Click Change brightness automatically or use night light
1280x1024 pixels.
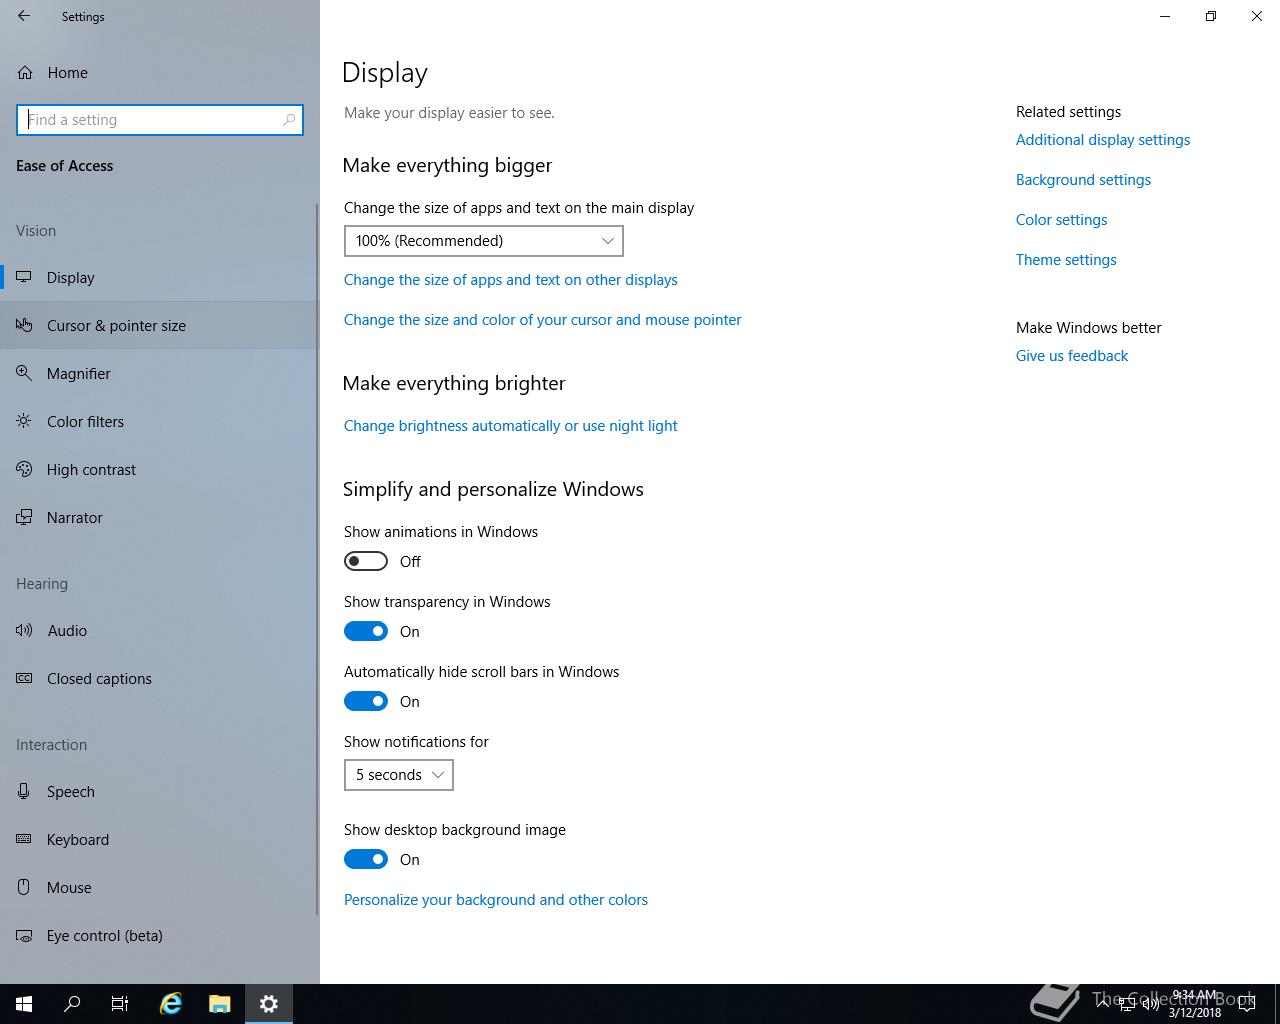(511, 426)
